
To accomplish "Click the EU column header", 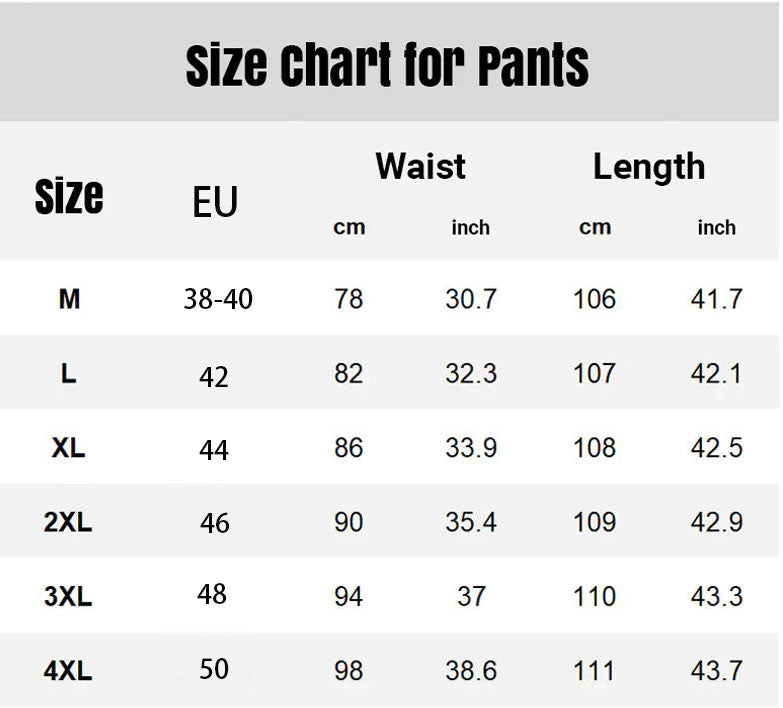I will 215,202.
